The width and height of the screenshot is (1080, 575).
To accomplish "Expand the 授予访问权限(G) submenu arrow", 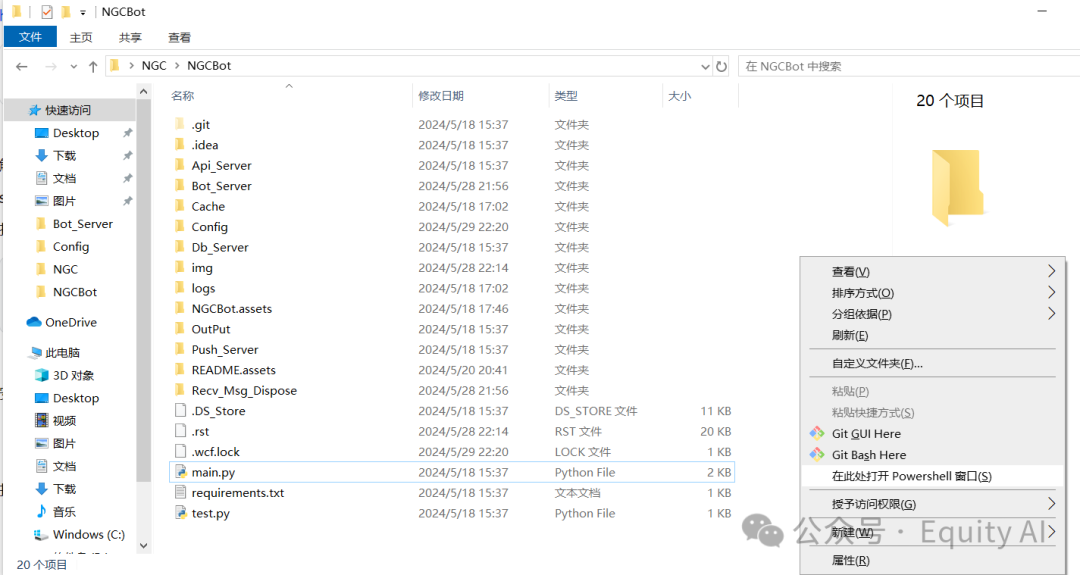I will pos(1051,503).
